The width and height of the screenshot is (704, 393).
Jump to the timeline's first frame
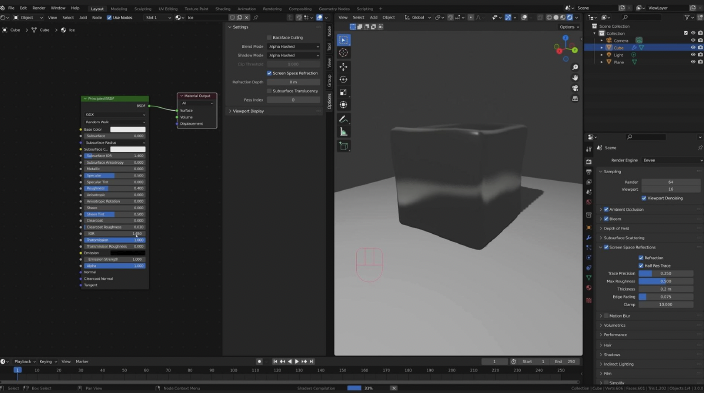(x=275, y=362)
